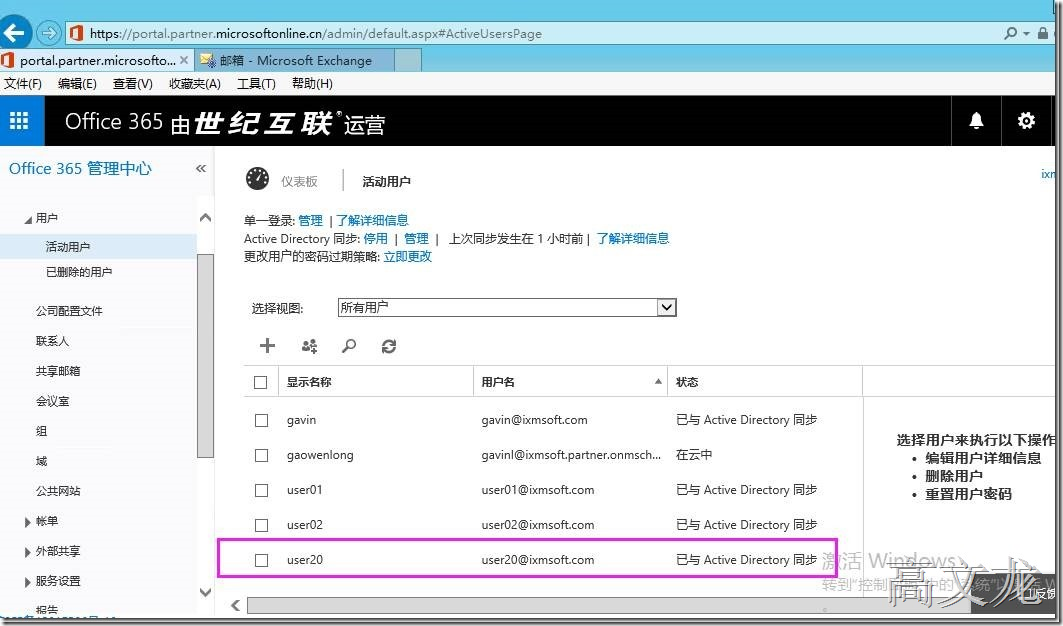The image size is (1063, 626).
Task: Open the 文件(F) menu
Action: coord(23,83)
